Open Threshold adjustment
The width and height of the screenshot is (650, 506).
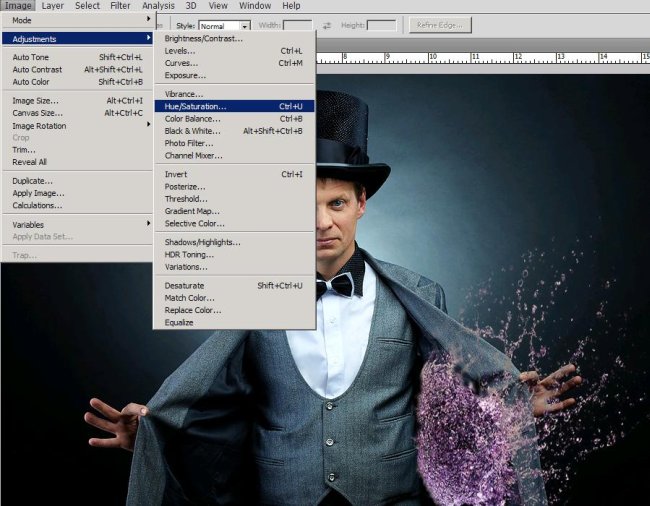(x=234, y=199)
